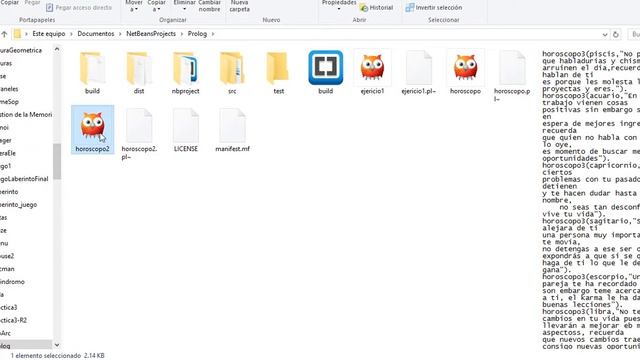The width and height of the screenshot is (640, 360).
Task: Select the ejercicio1.pl~ backup file
Action: pyautogui.click(x=419, y=73)
